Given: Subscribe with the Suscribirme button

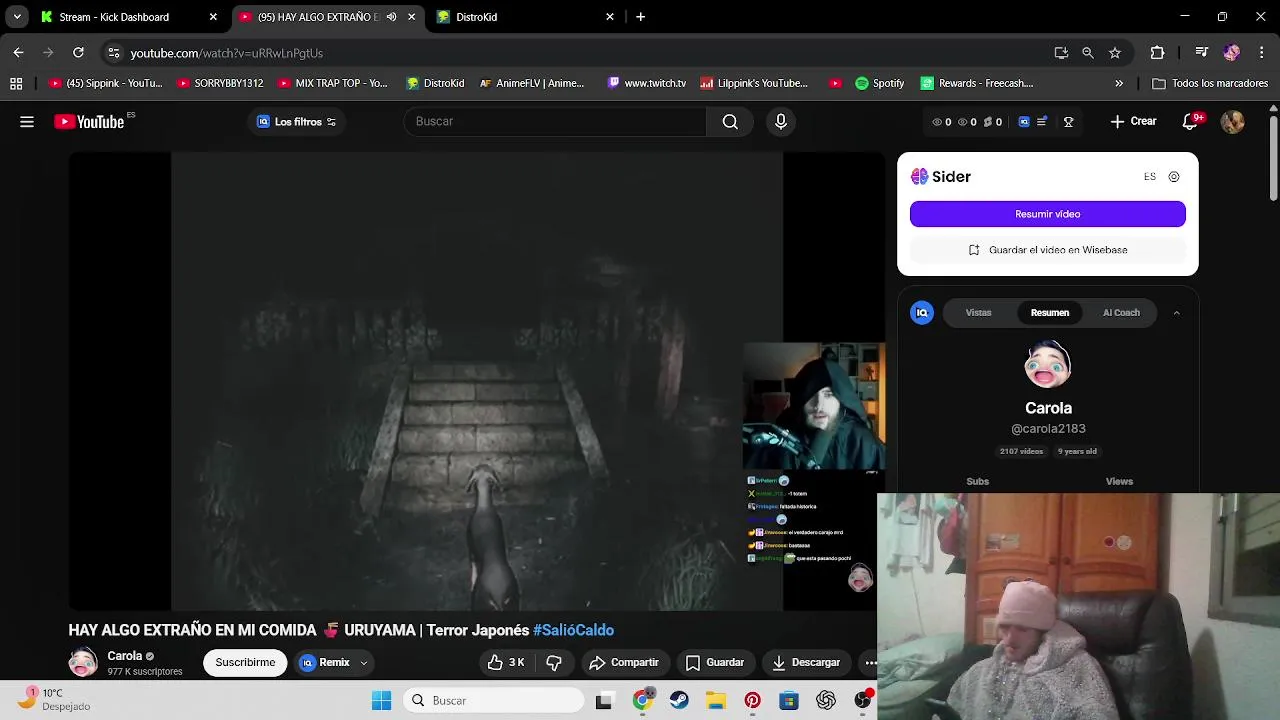Looking at the screenshot, I should pyautogui.click(x=245, y=663).
